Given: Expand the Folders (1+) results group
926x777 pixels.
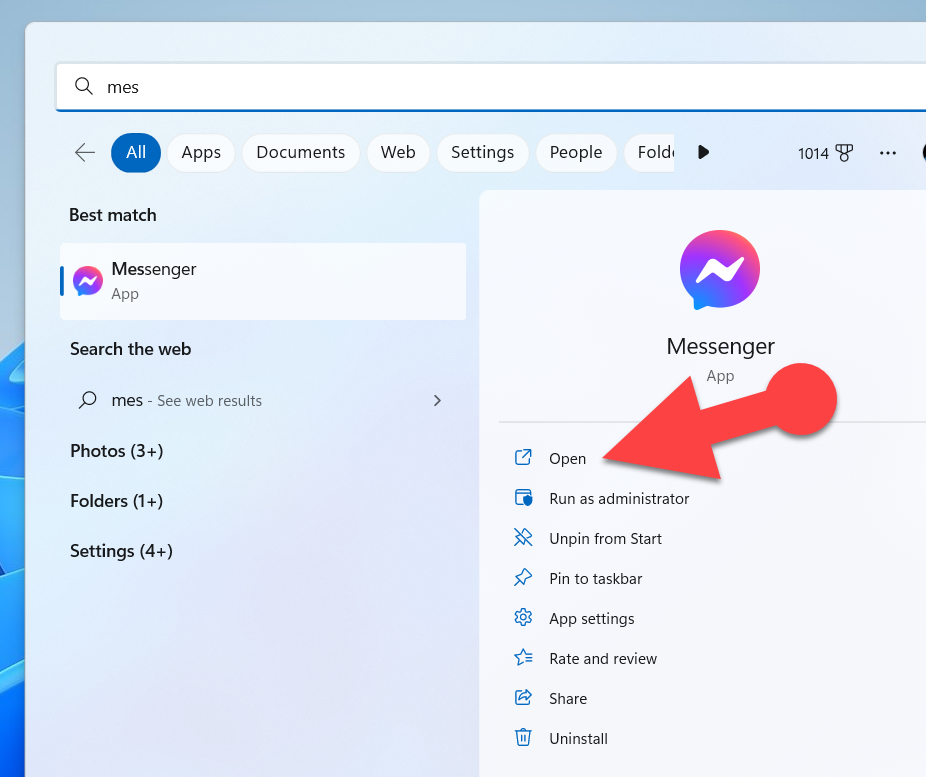Looking at the screenshot, I should 116,501.
